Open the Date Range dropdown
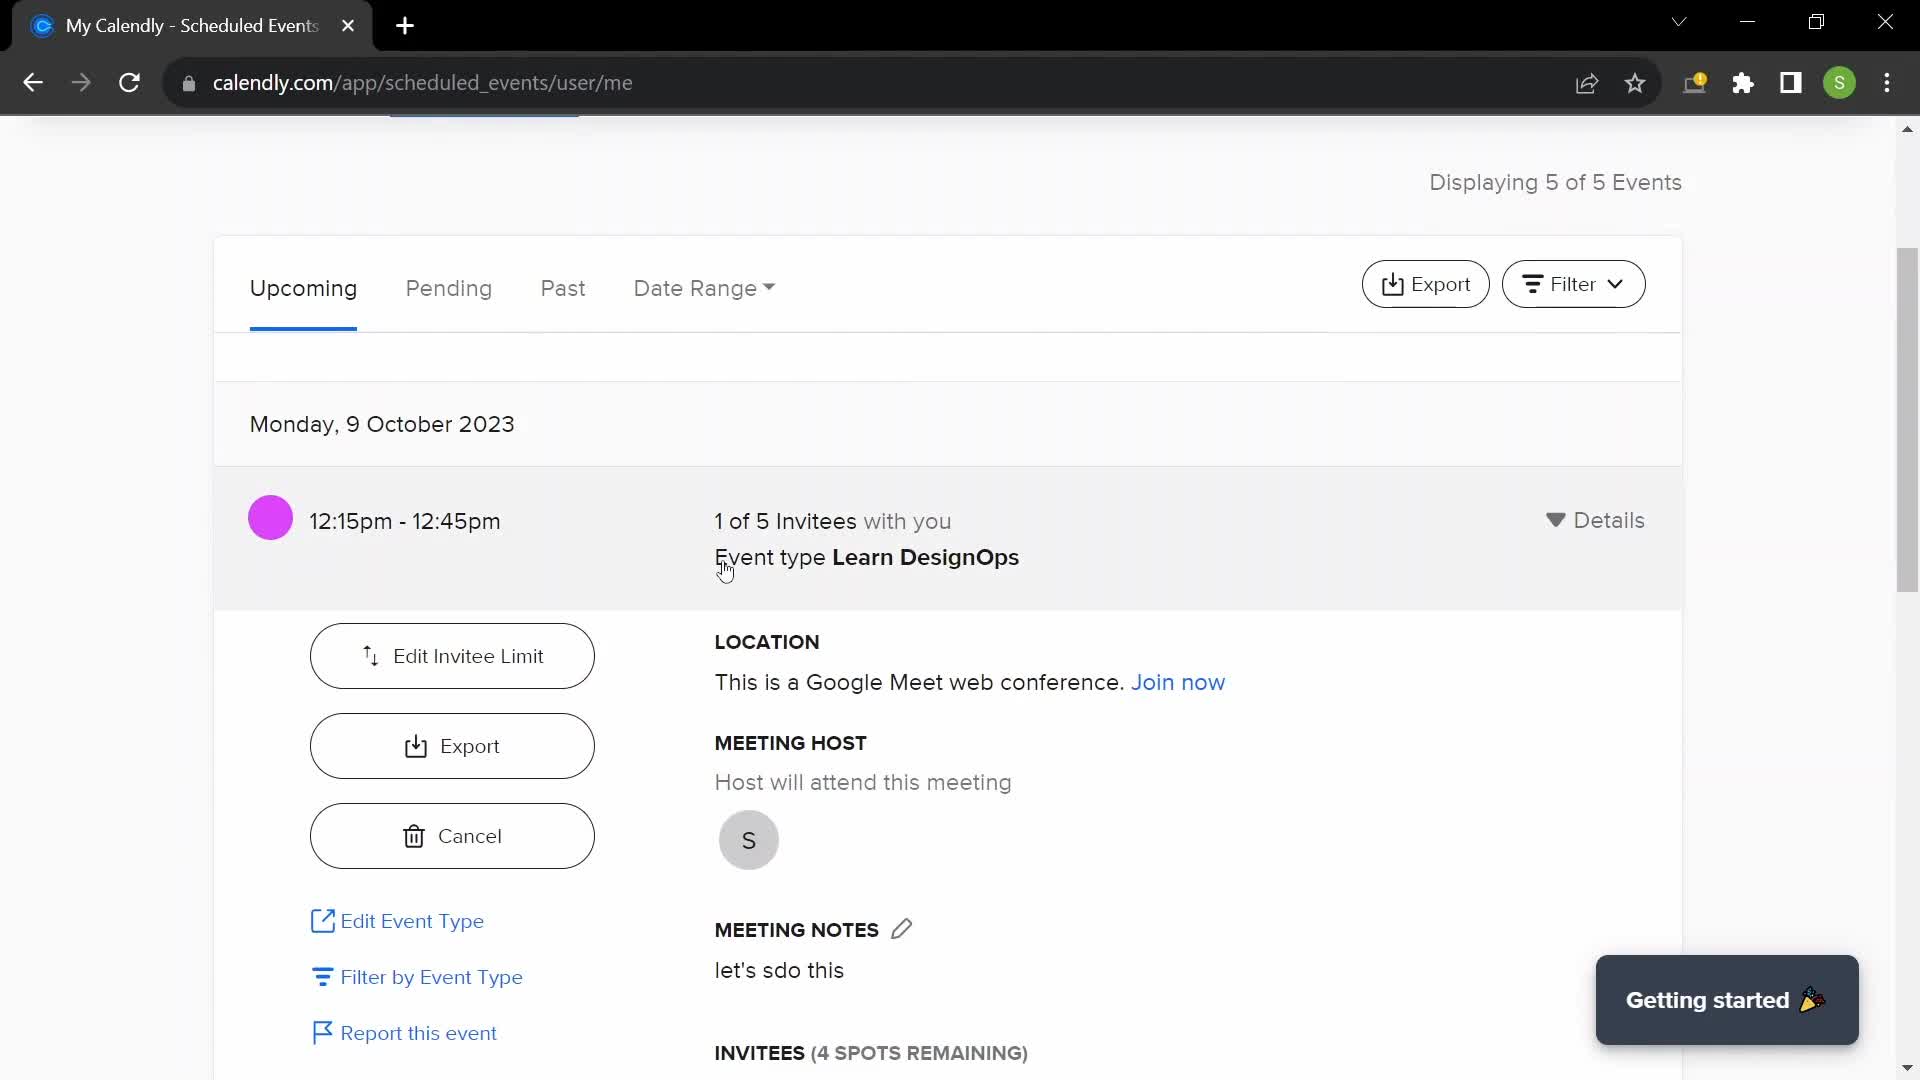 tap(704, 288)
